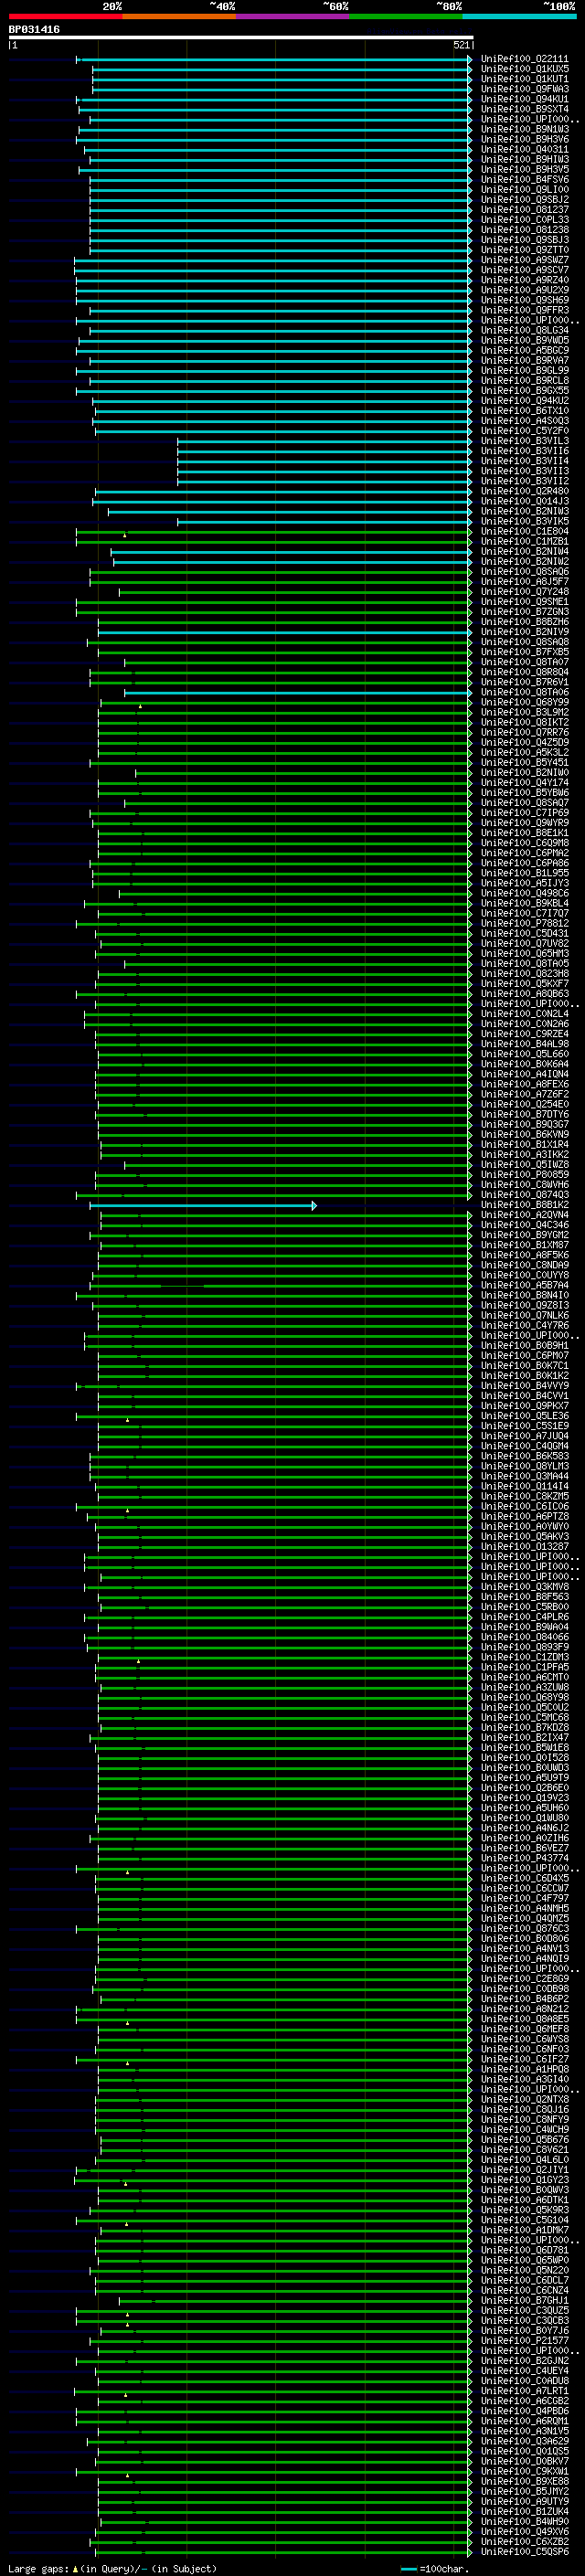Open hit UniRef100_Q9FWA3
585x2576 pixels.
524,89
